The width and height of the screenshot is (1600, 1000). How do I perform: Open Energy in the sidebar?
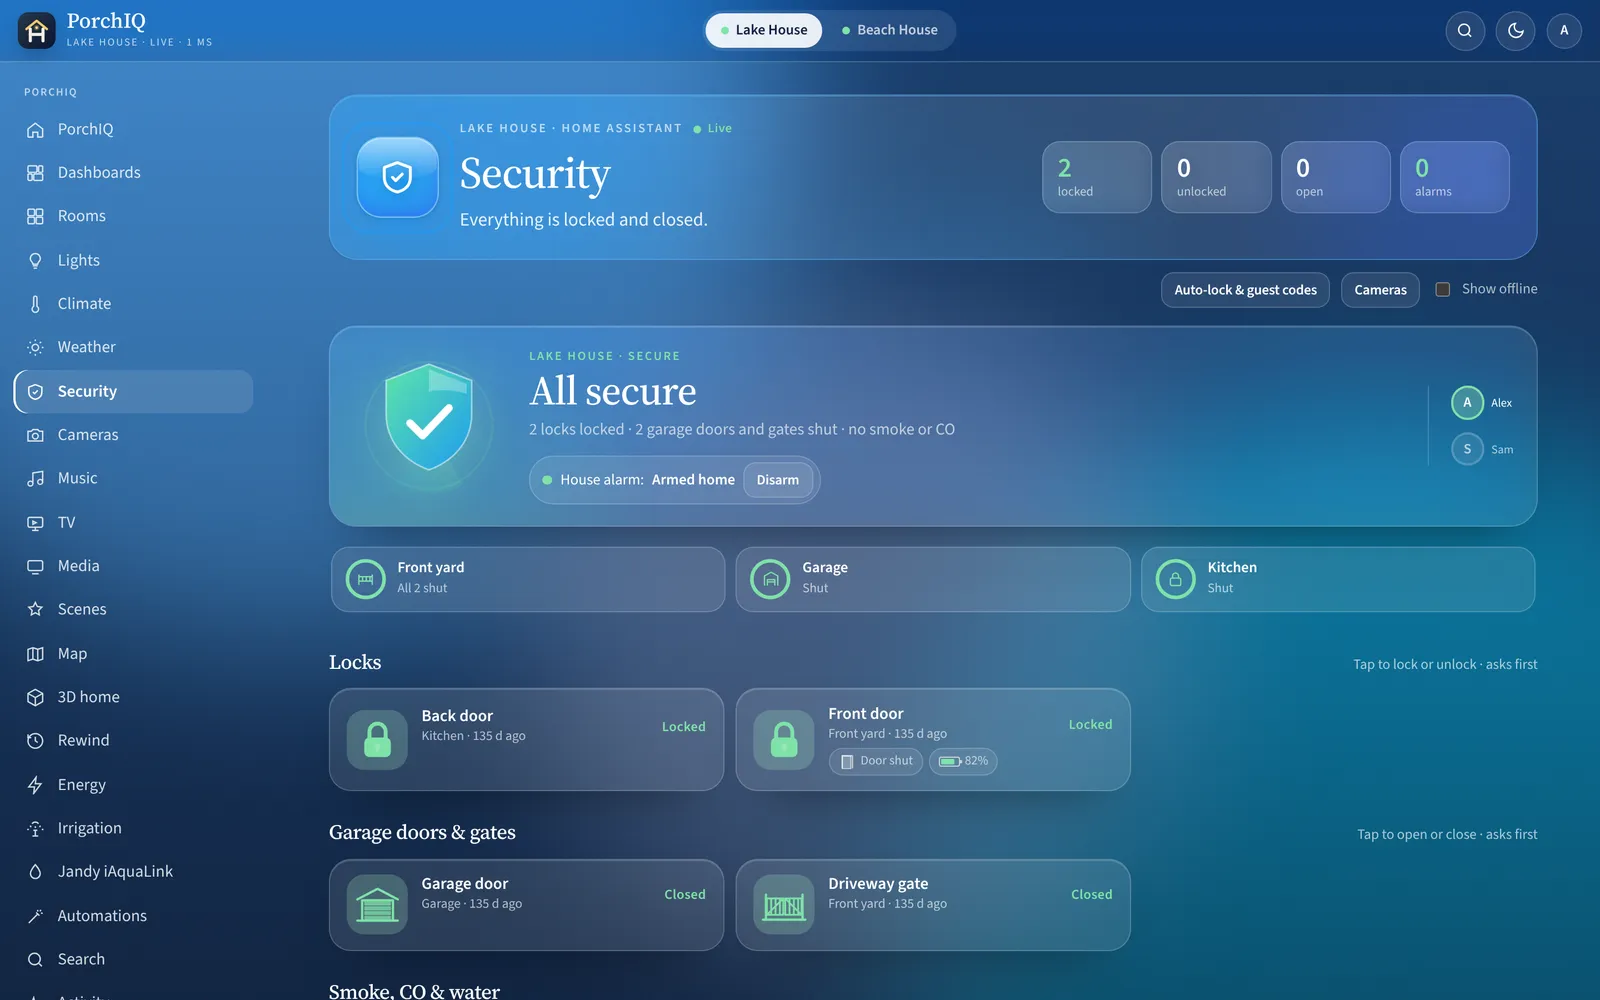click(x=133, y=785)
